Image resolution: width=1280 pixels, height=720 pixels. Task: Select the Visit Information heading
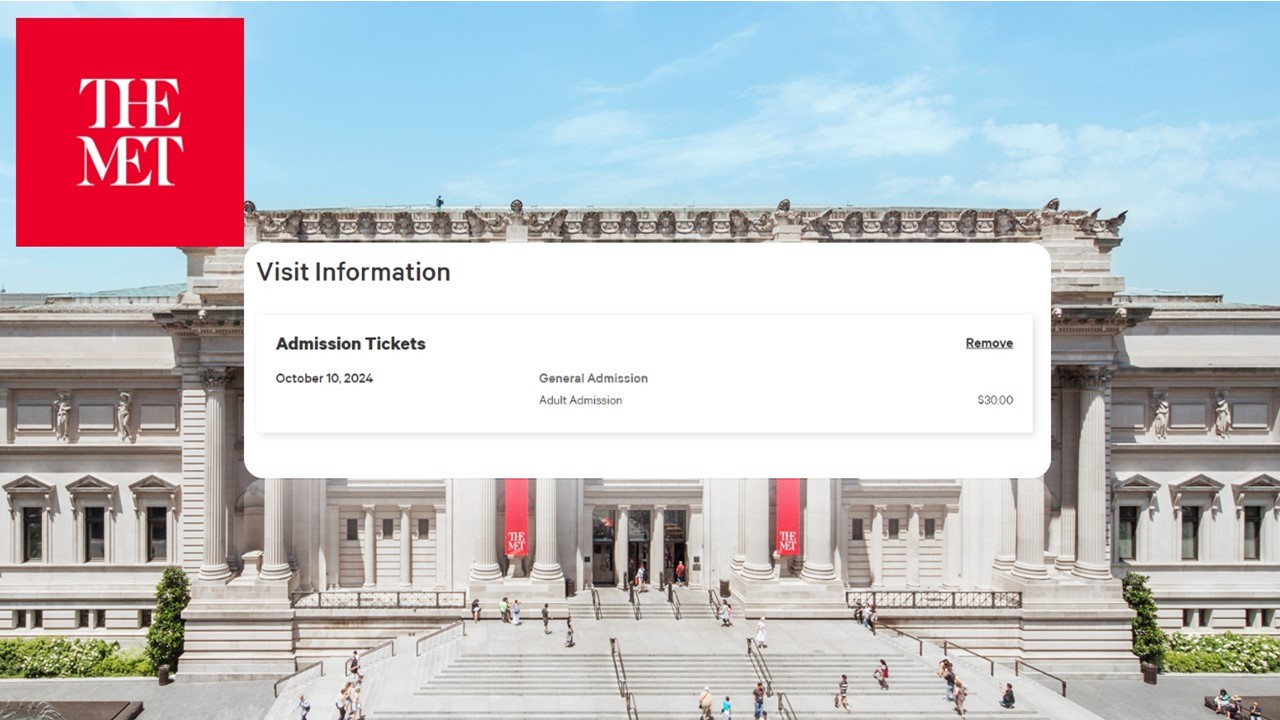coord(353,272)
